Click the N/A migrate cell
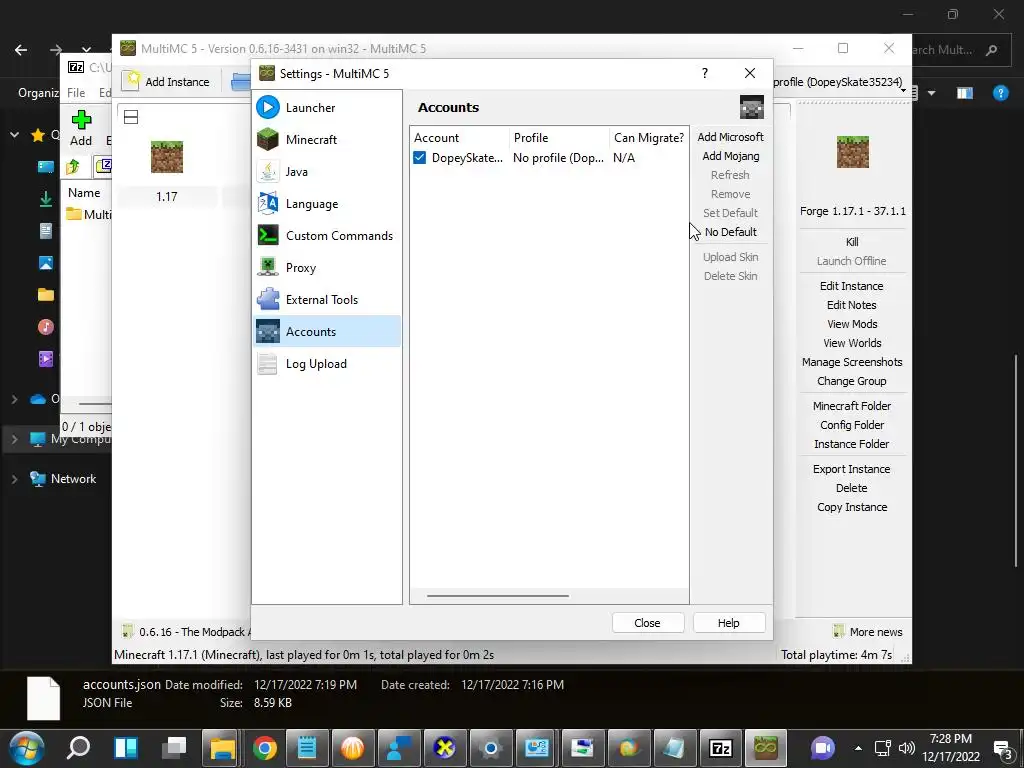The height and width of the screenshot is (768, 1024). tap(624, 158)
